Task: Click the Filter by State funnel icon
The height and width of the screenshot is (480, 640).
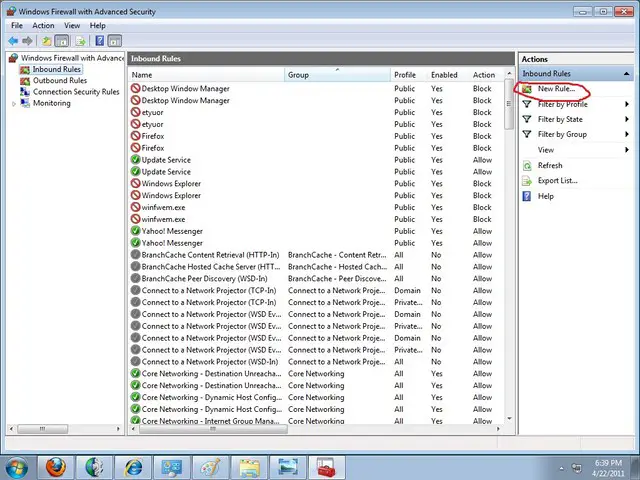Action: 527,119
